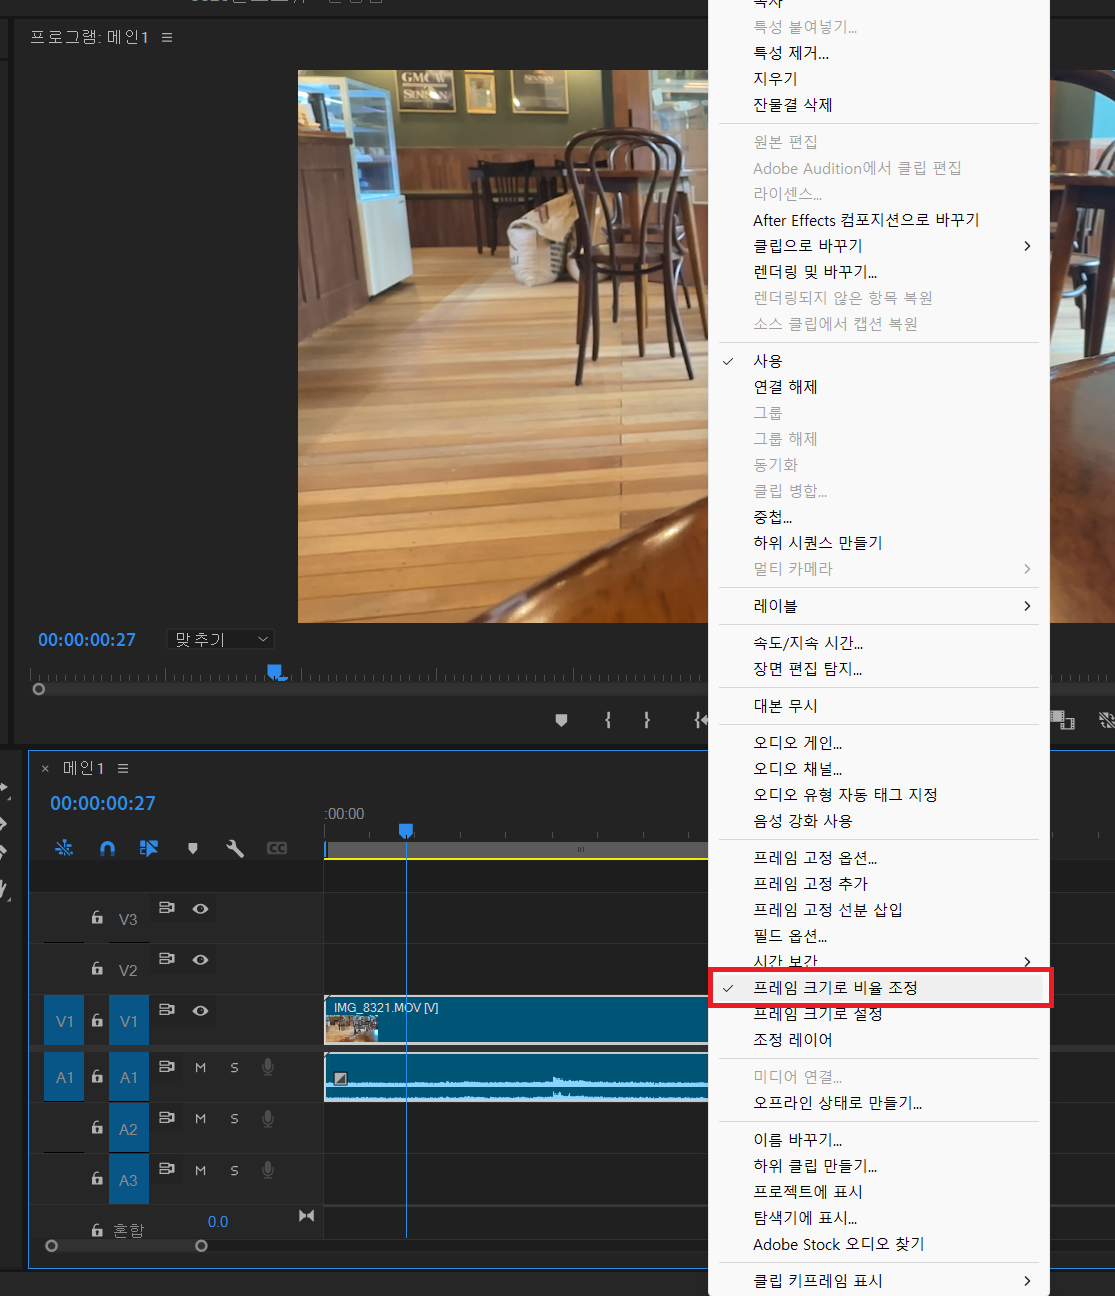Open timeline display settings with the wrench icon
Image resolution: width=1115 pixels, height=1296 pixels.
pos(234,847)
